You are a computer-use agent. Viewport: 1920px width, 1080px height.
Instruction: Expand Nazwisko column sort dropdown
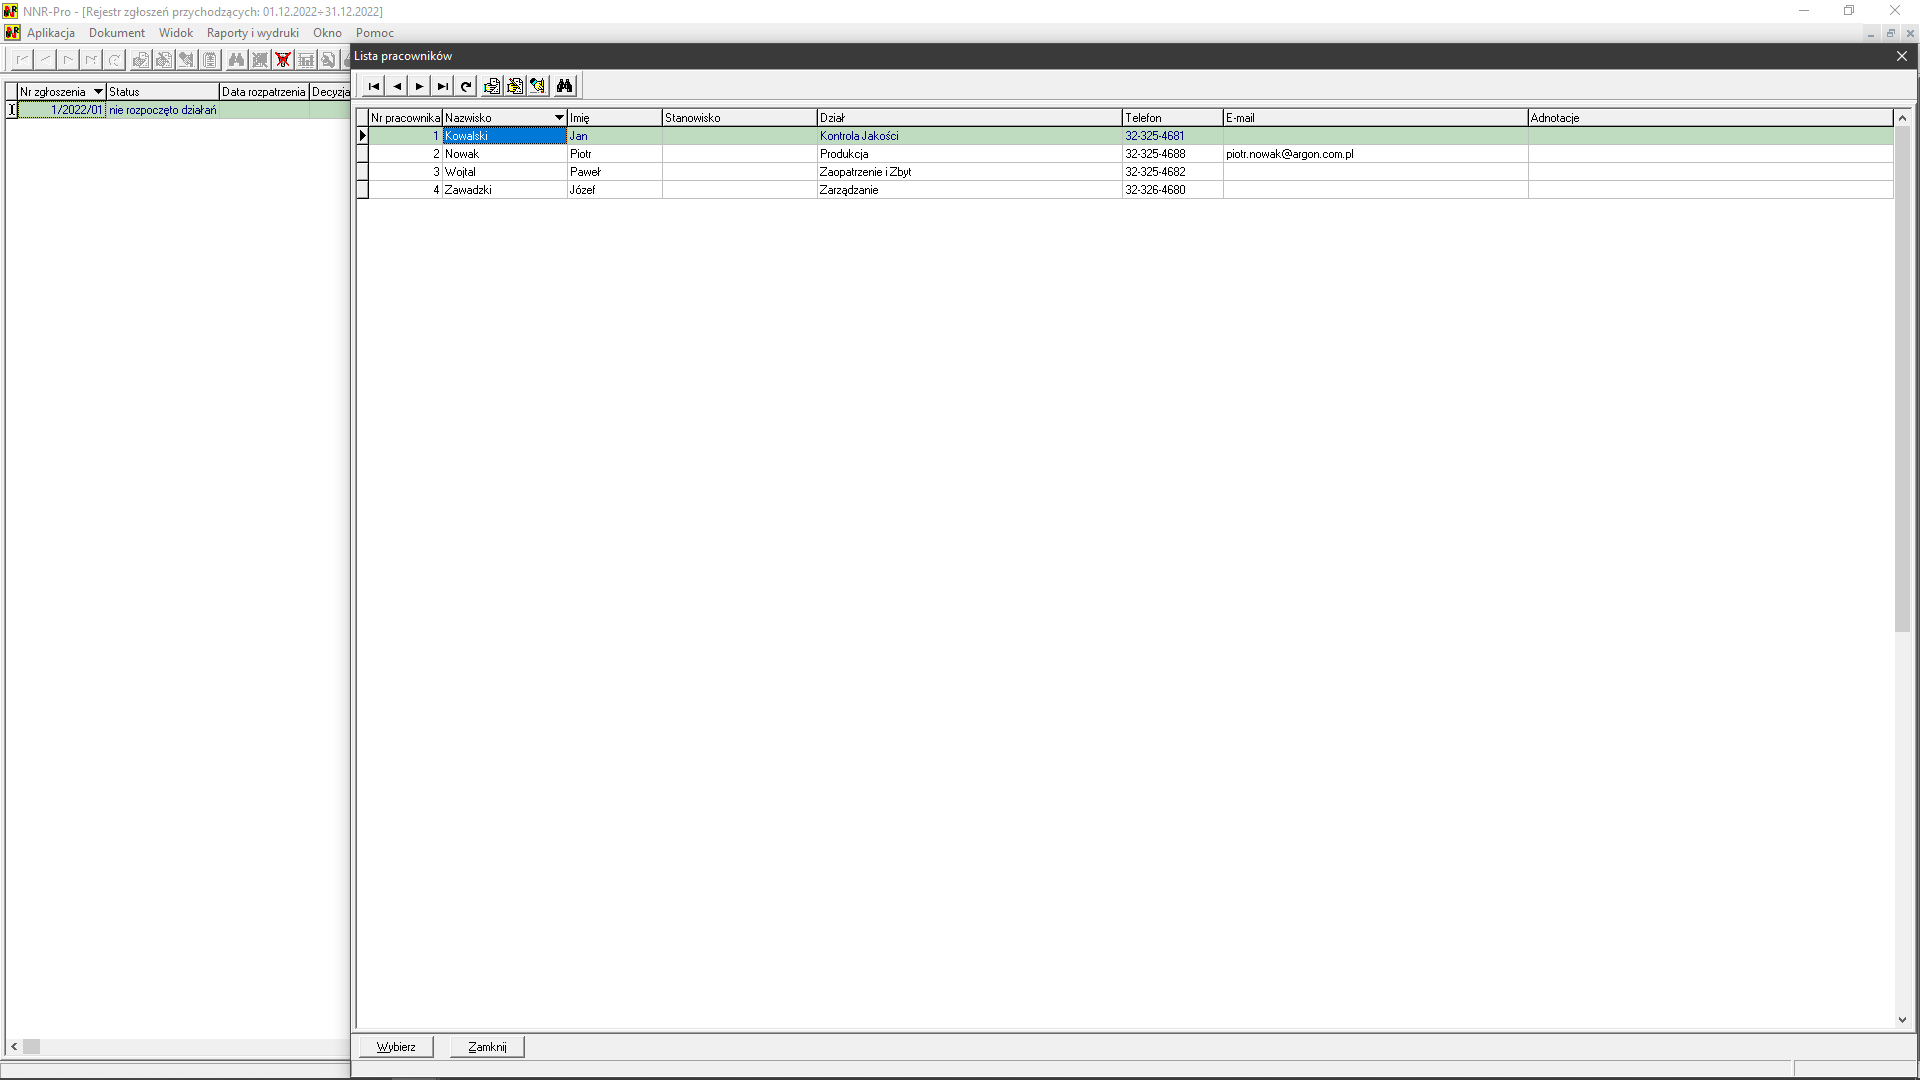coord(559,118)
